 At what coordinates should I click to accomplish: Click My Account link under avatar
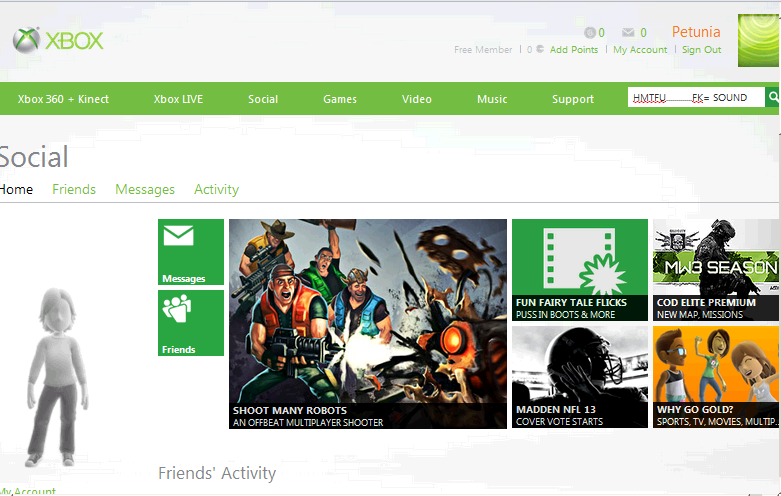[x=28, y=491]
